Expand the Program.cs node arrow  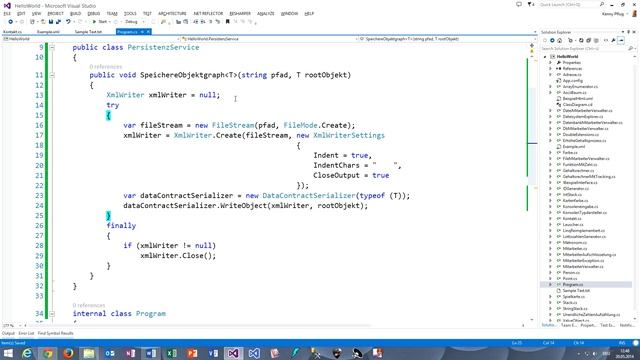550,284
